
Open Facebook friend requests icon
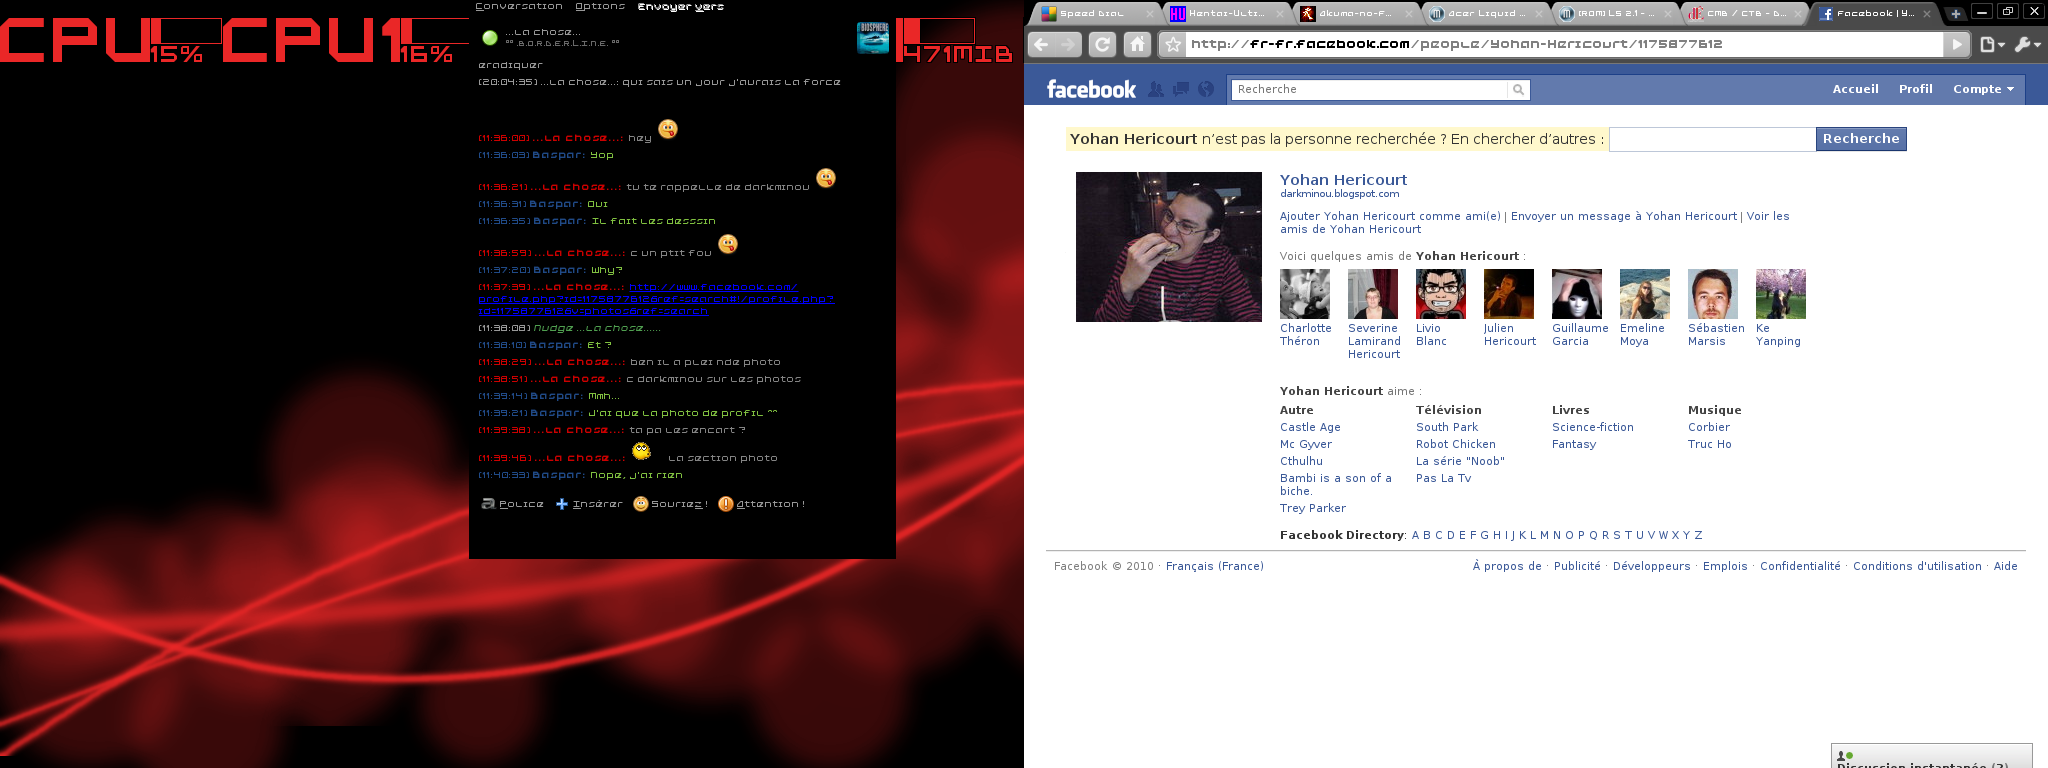coord(1156,89)
